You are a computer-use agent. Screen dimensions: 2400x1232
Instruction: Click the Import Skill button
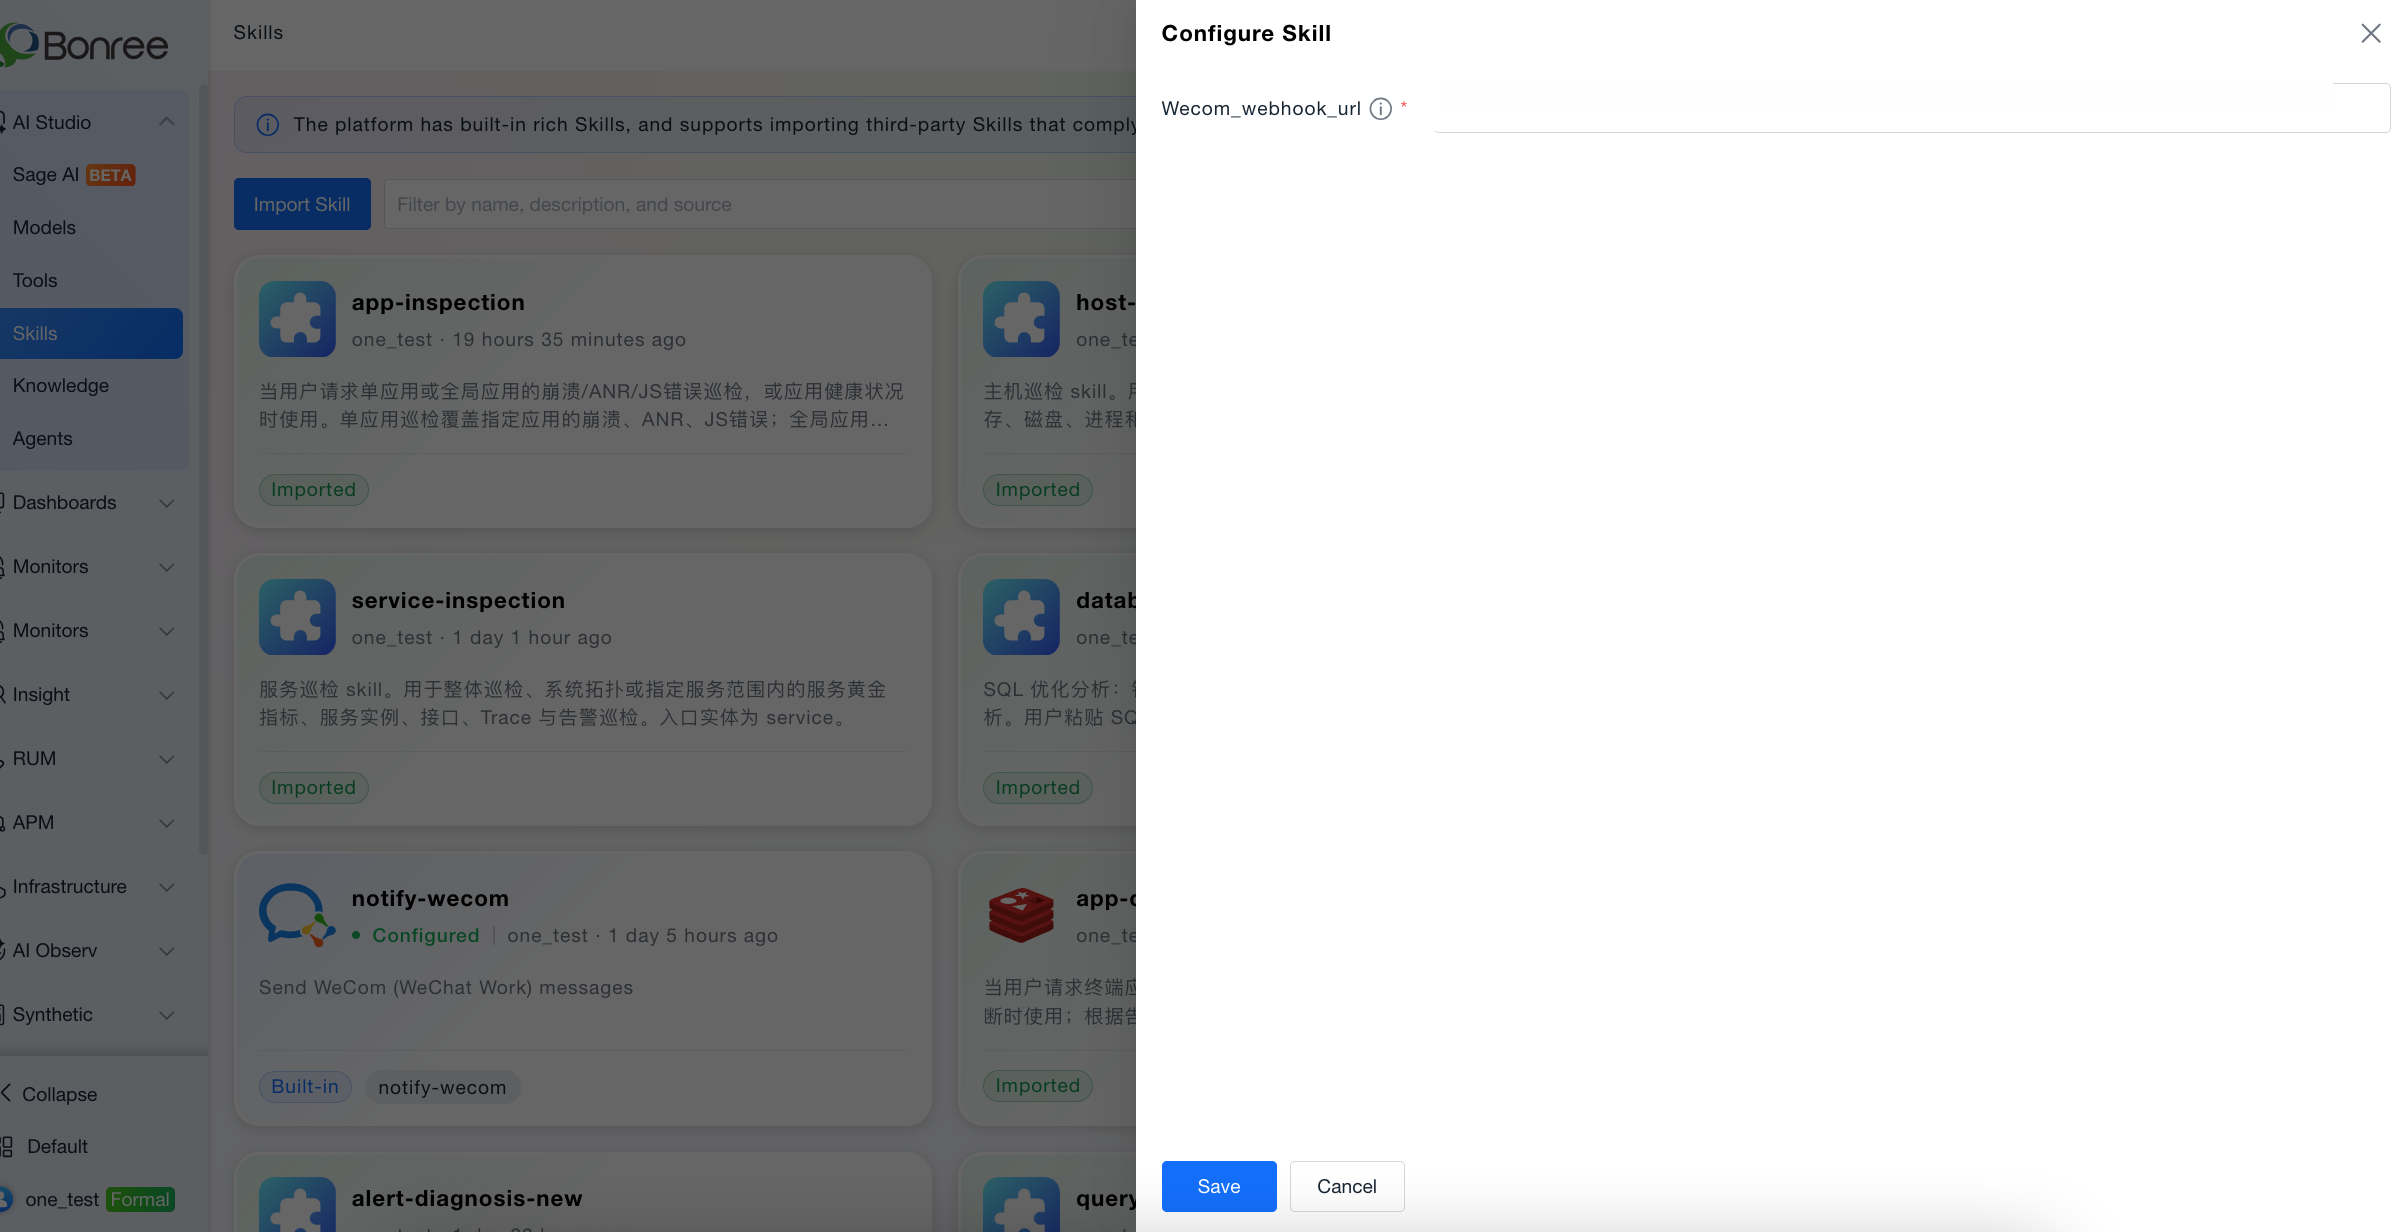302,204
